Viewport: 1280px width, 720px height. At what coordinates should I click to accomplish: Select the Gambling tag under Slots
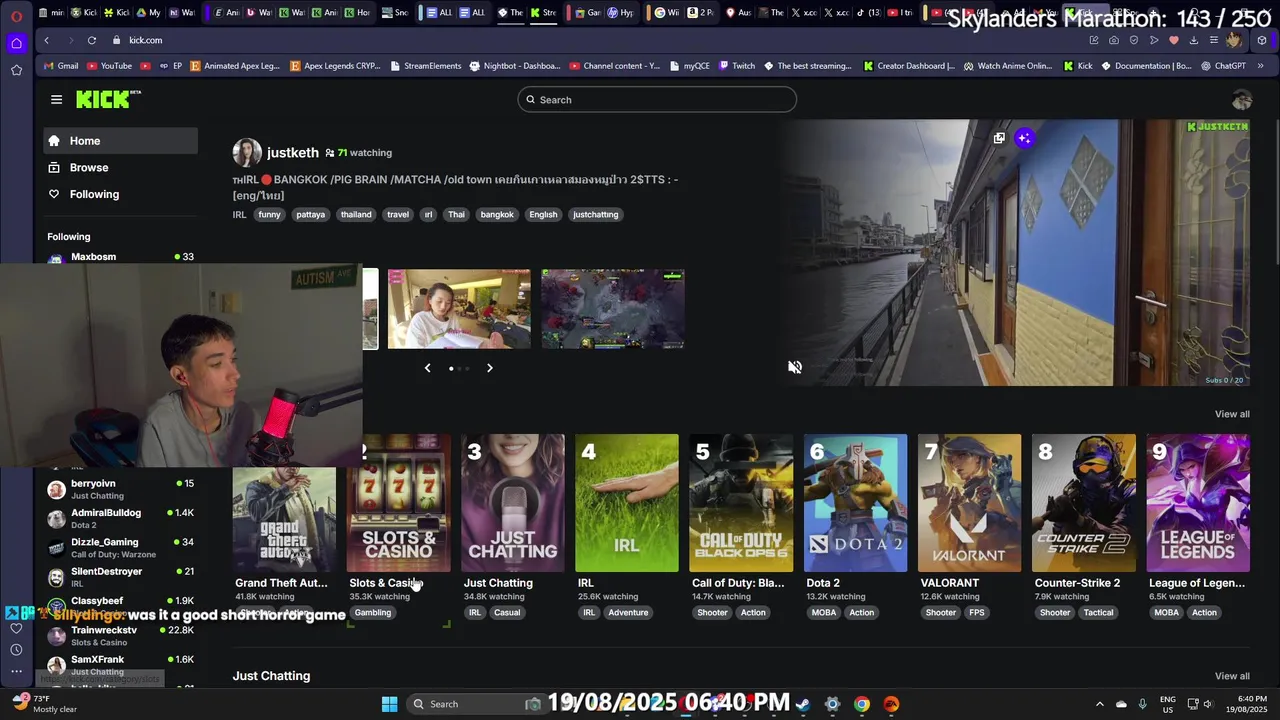(373, 612)
